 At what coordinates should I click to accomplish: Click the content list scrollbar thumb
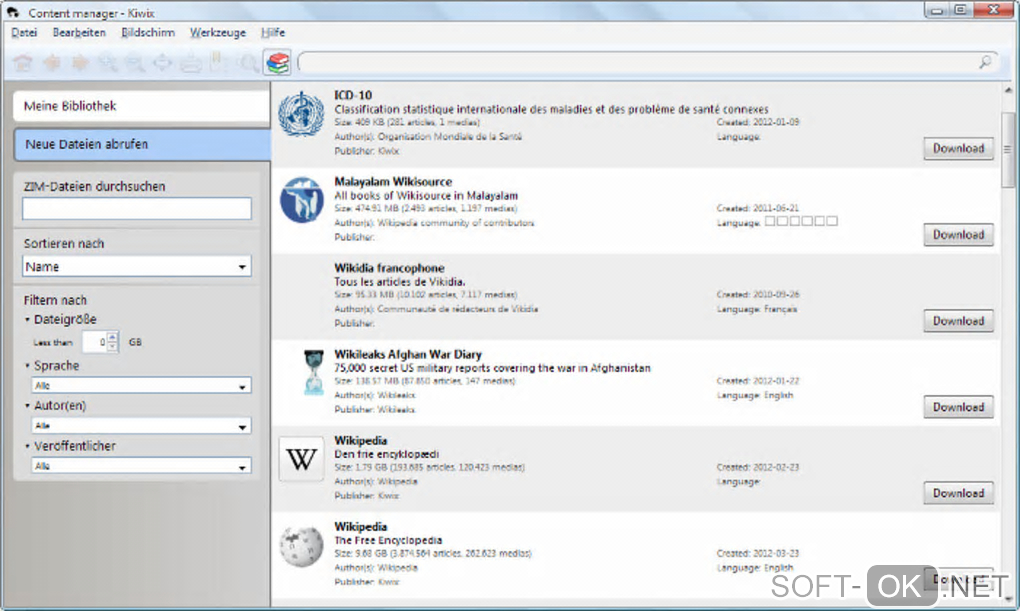tap(1008, 149)
